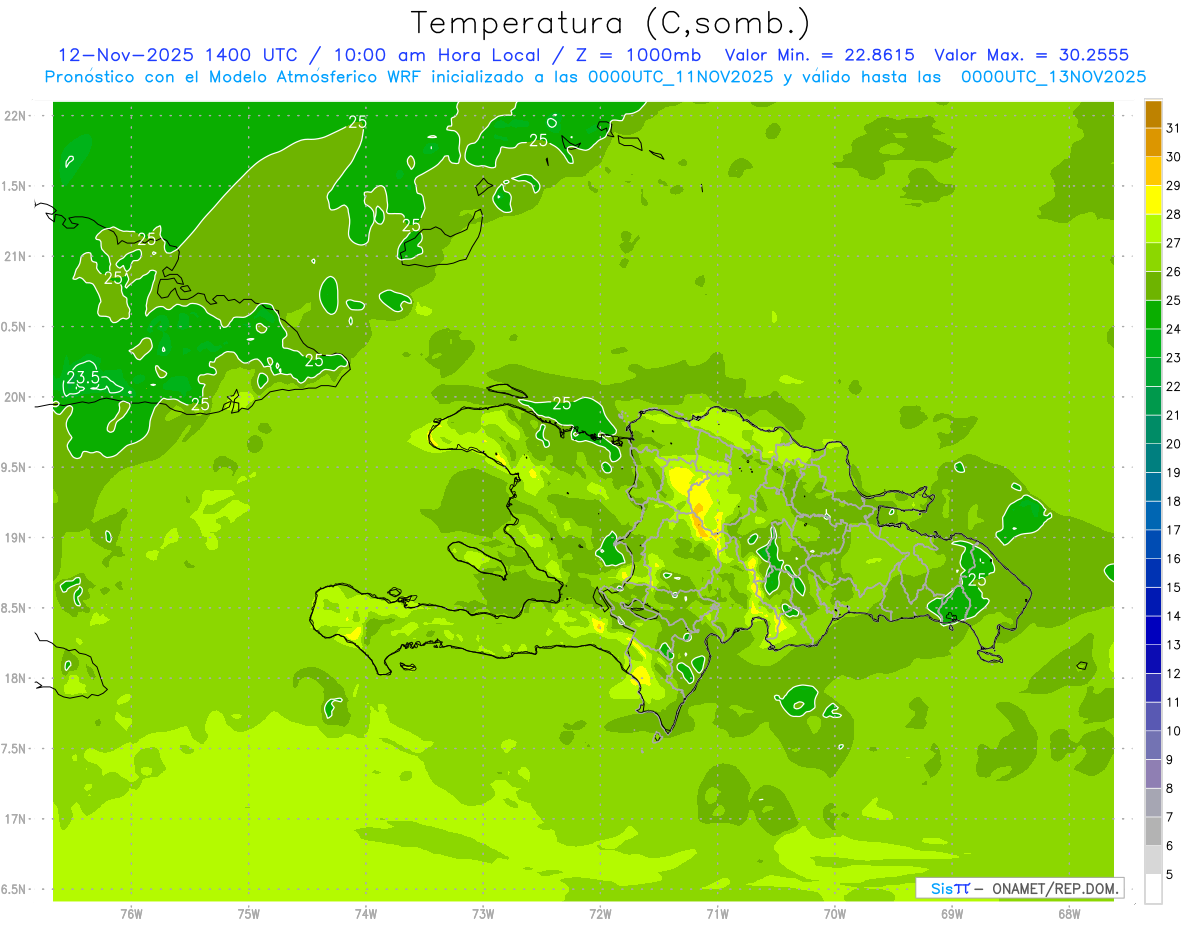The height and width of the screenshot is (927, 1200).
Task: Click the "23.5" contour label over Cuba
Action: tap(83, 377)
